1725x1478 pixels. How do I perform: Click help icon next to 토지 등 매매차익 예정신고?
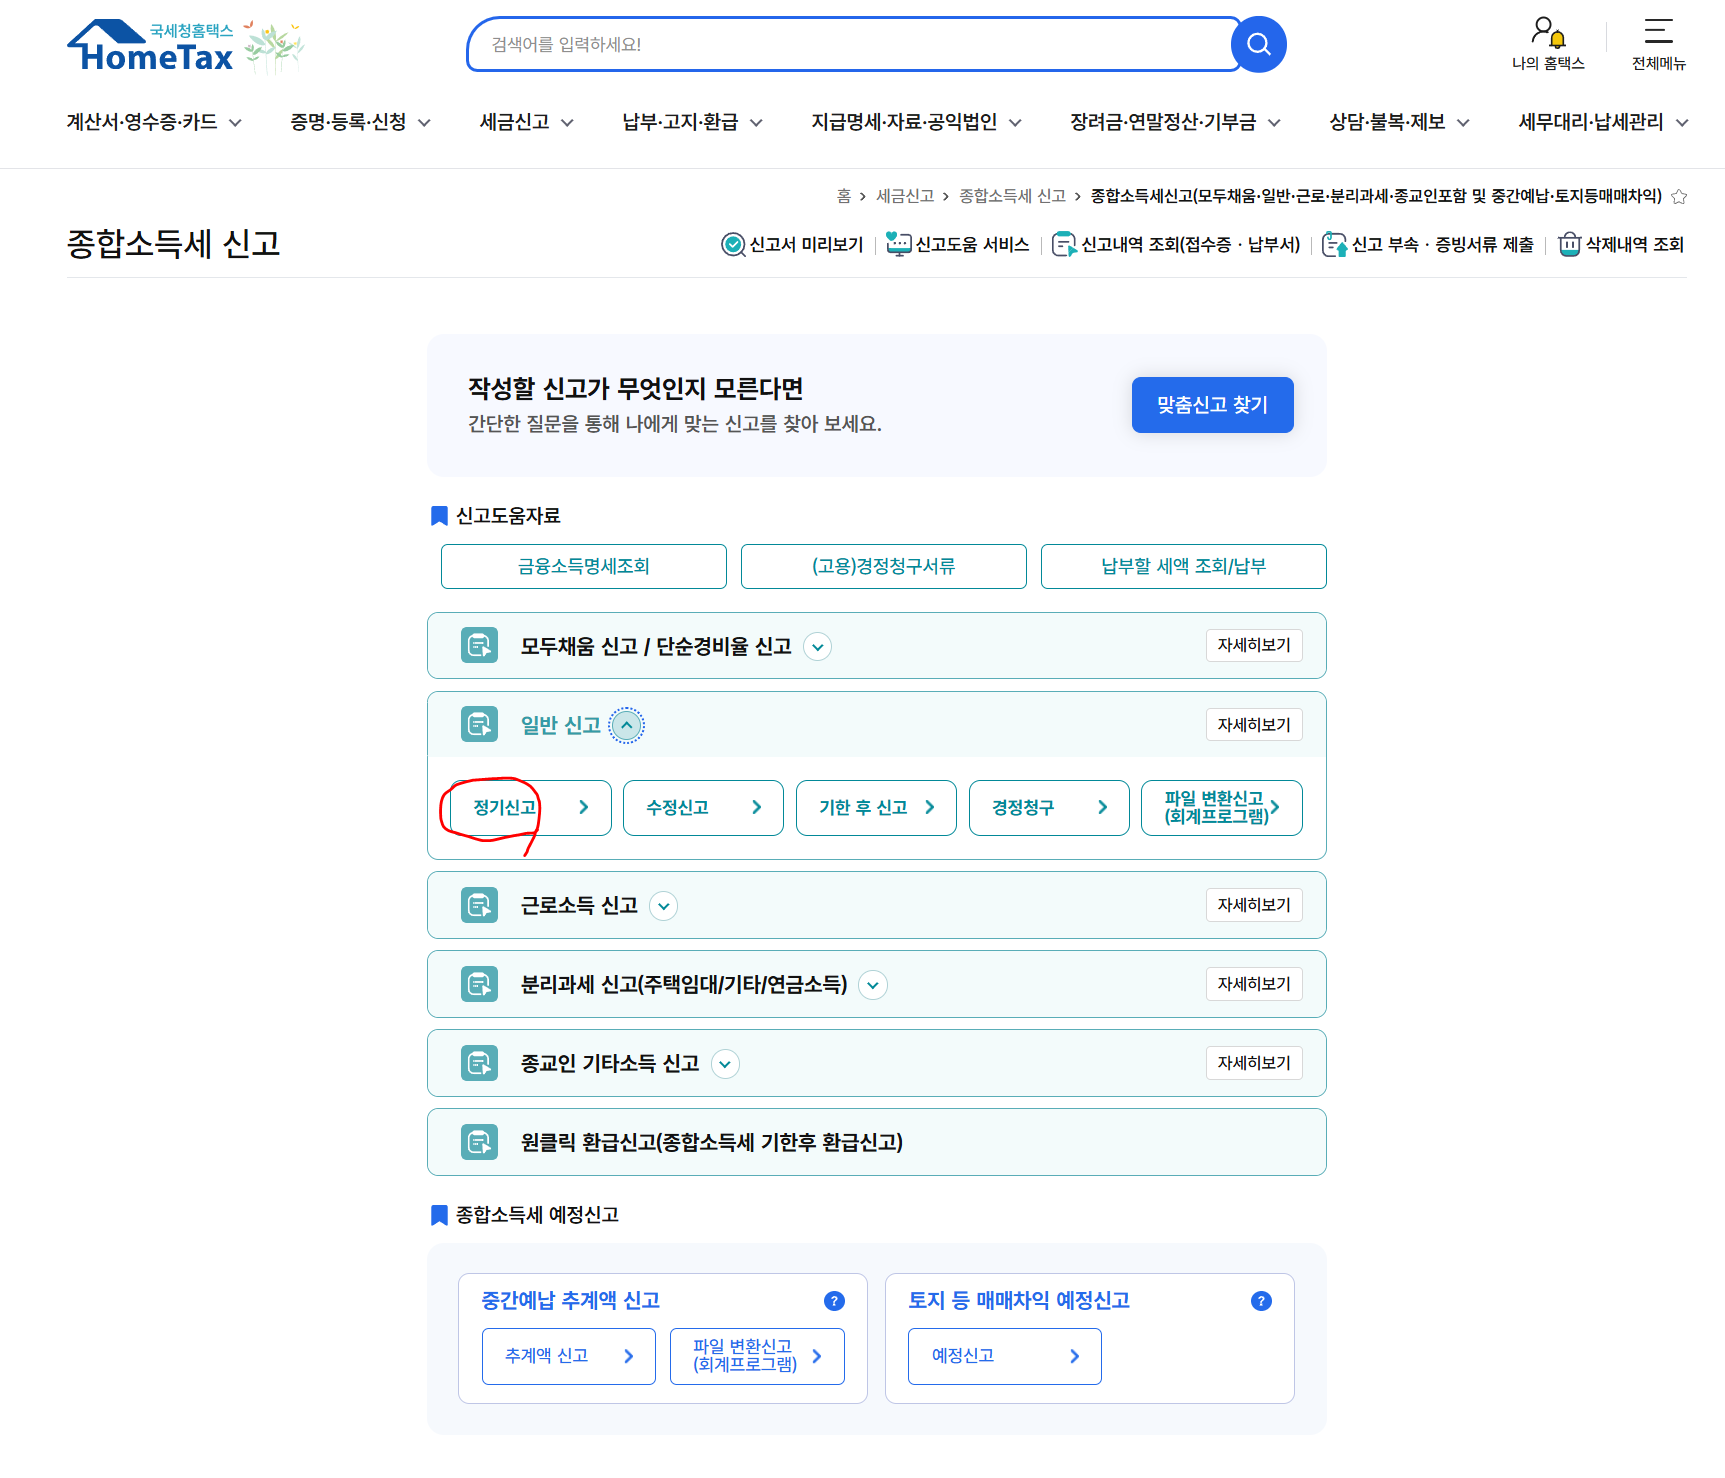pyautogui.click(x=1261, y=1301)
